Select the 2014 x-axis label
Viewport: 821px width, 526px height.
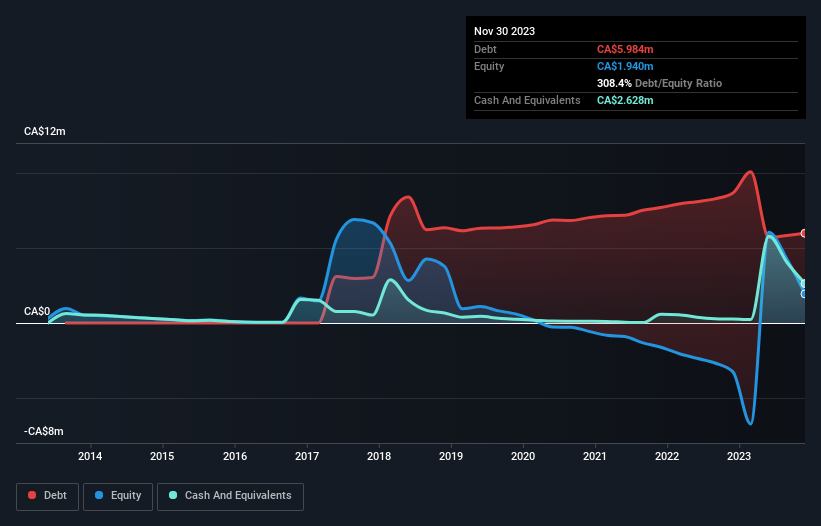coord(90,456)
